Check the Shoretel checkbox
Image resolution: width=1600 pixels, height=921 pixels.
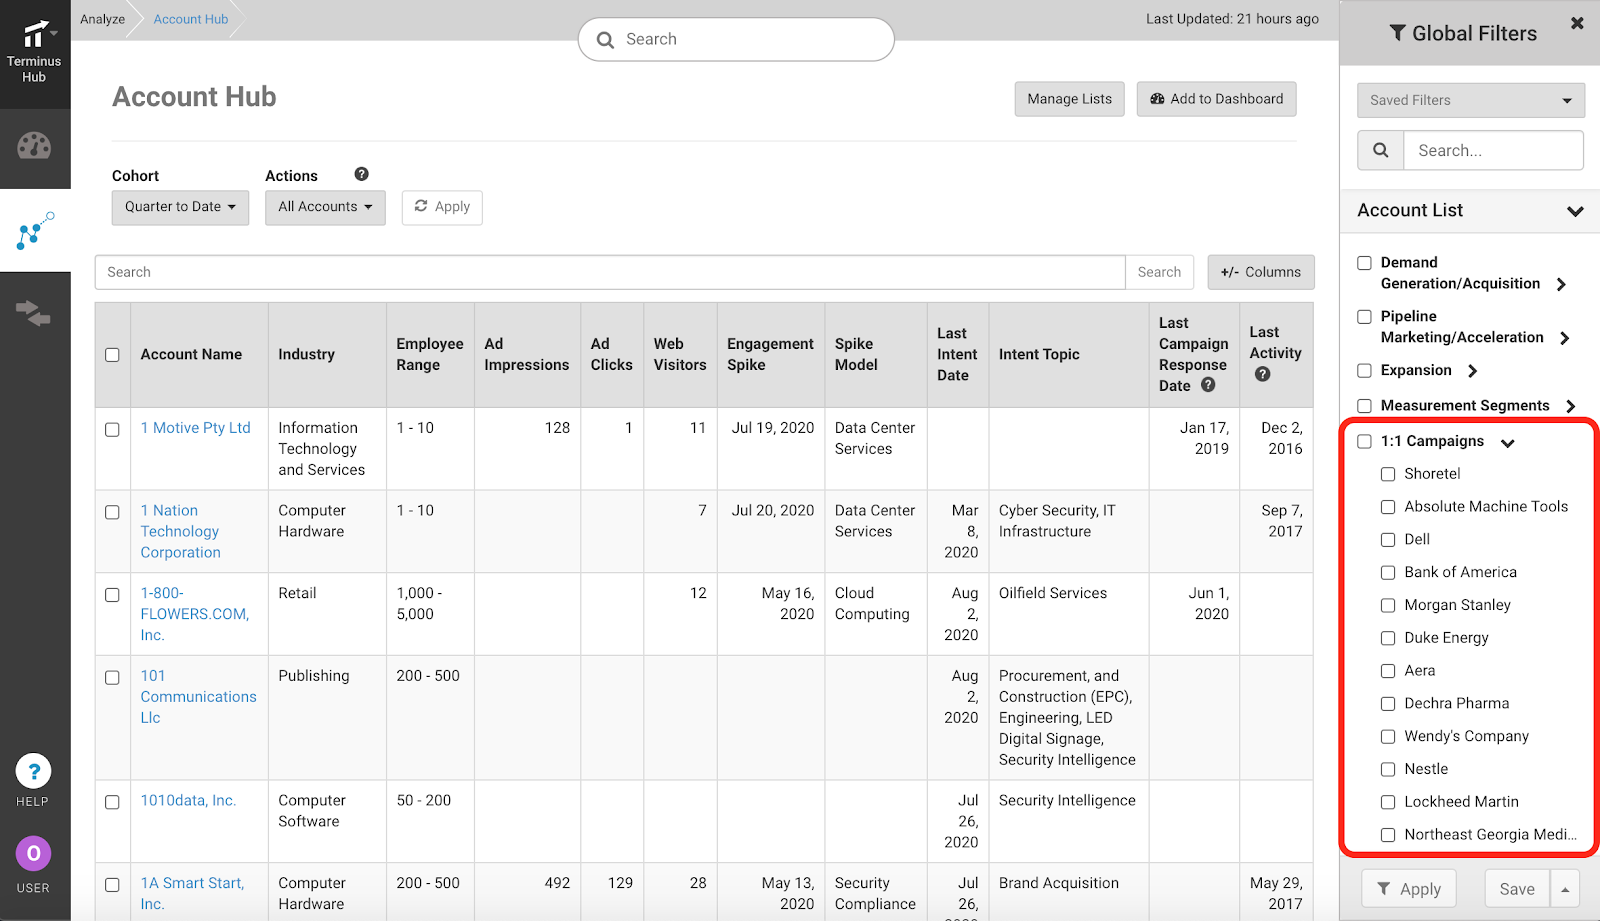tap(1388, 474)
